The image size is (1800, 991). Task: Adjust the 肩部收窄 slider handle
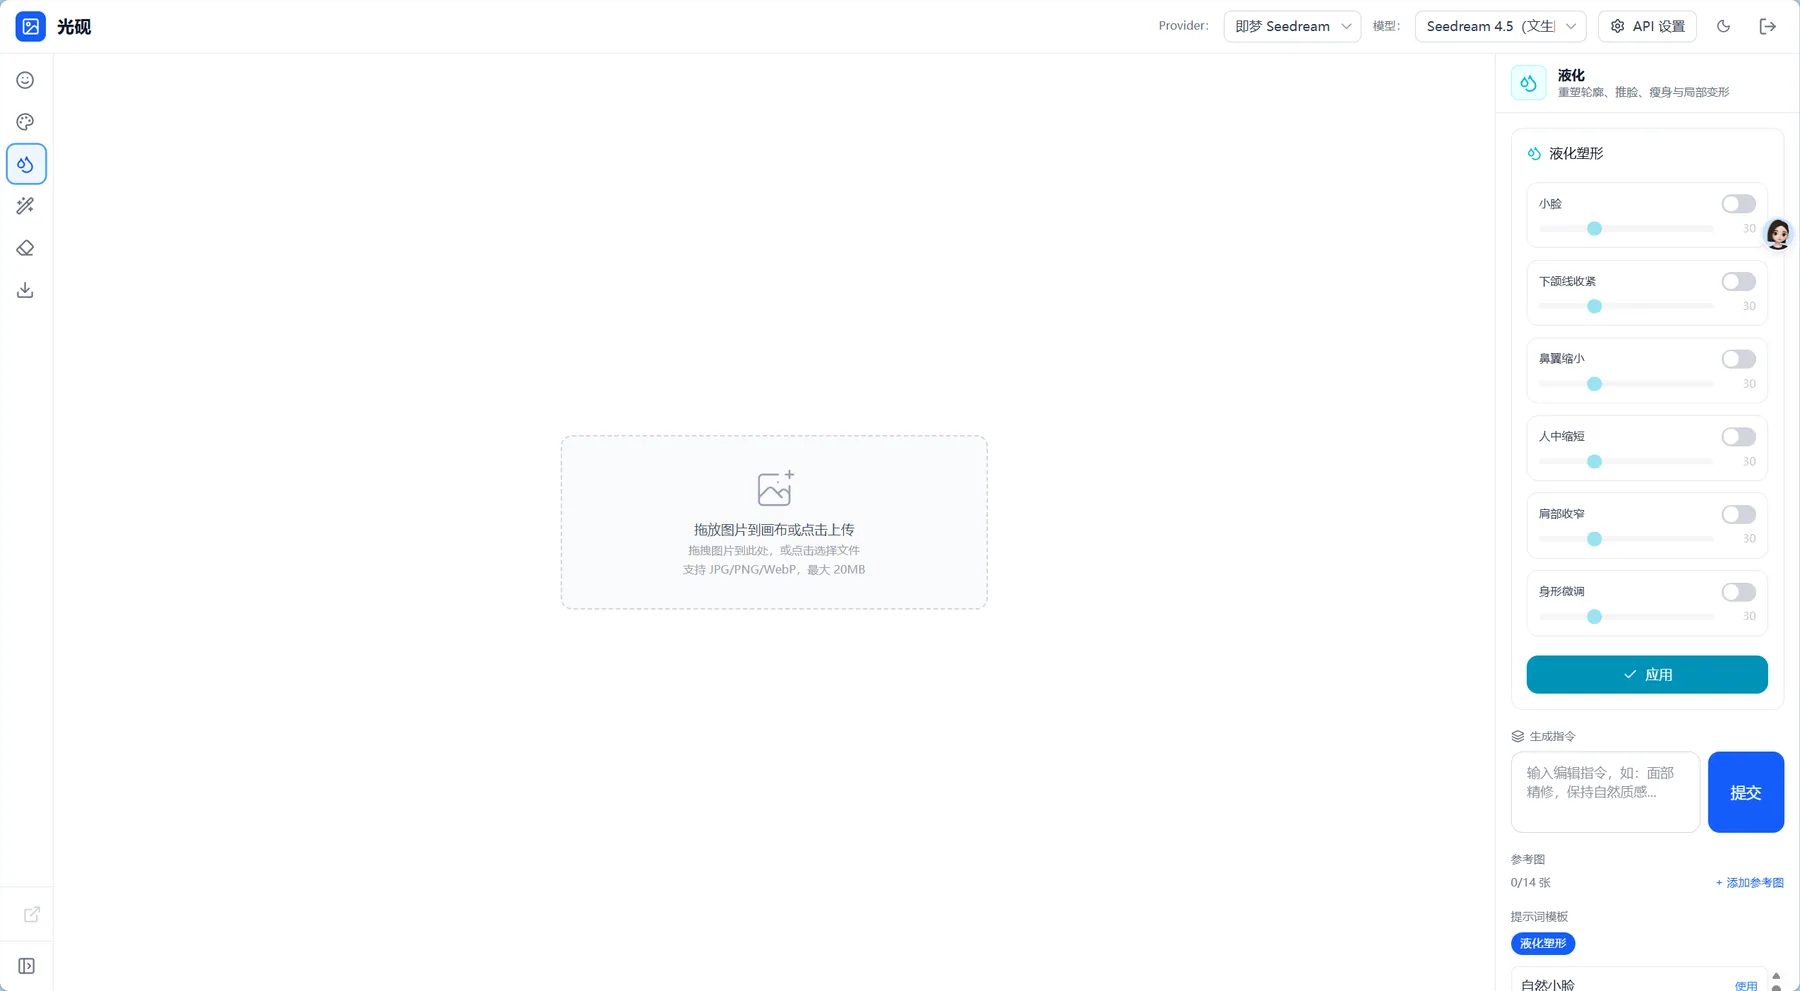coord(1595,539)
